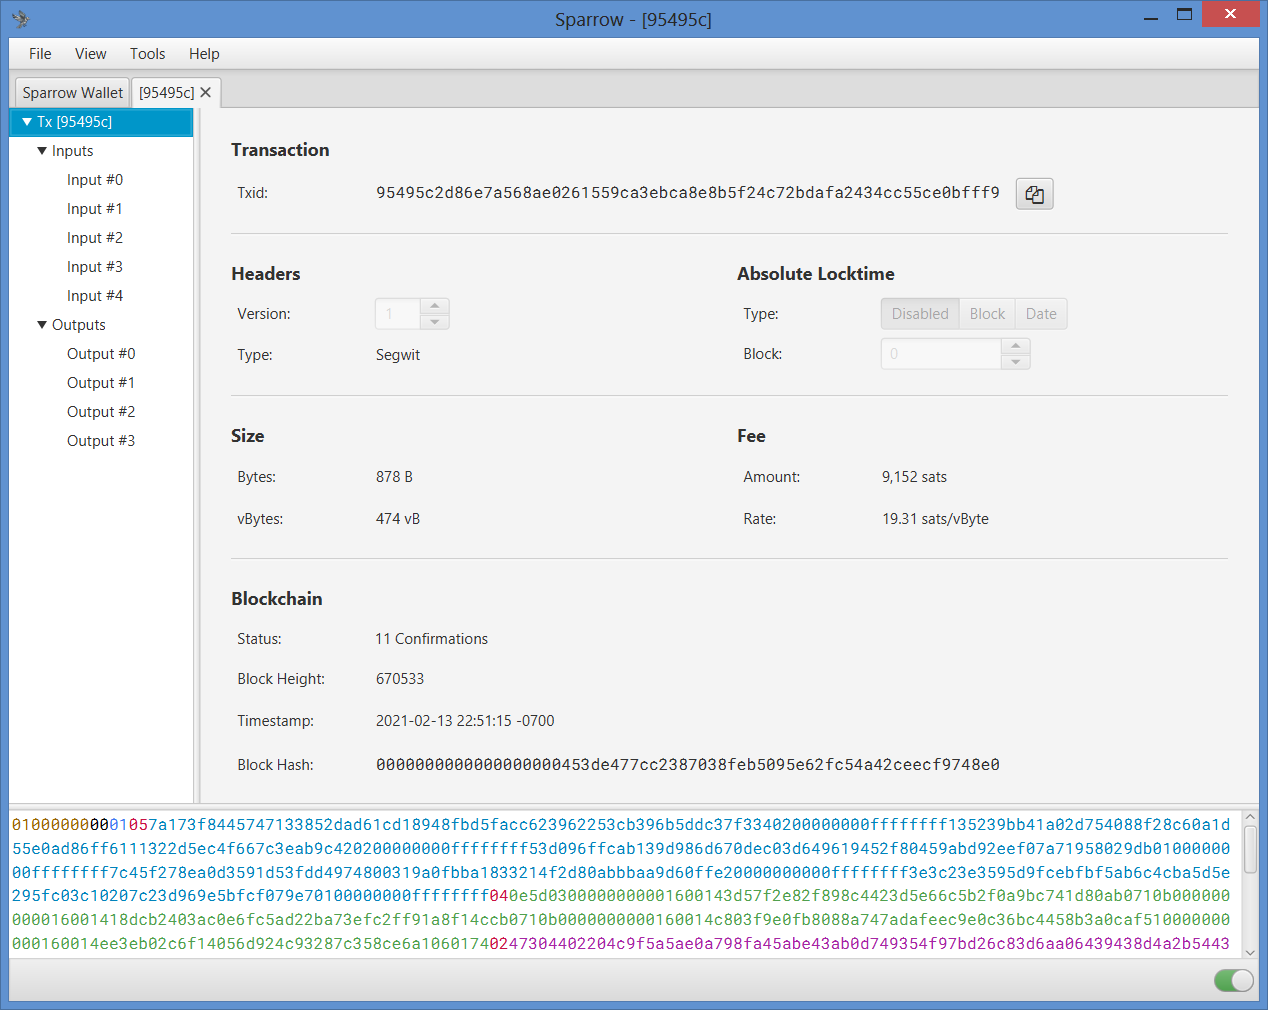Select Disabled locktime type

(x=920, y=314)
